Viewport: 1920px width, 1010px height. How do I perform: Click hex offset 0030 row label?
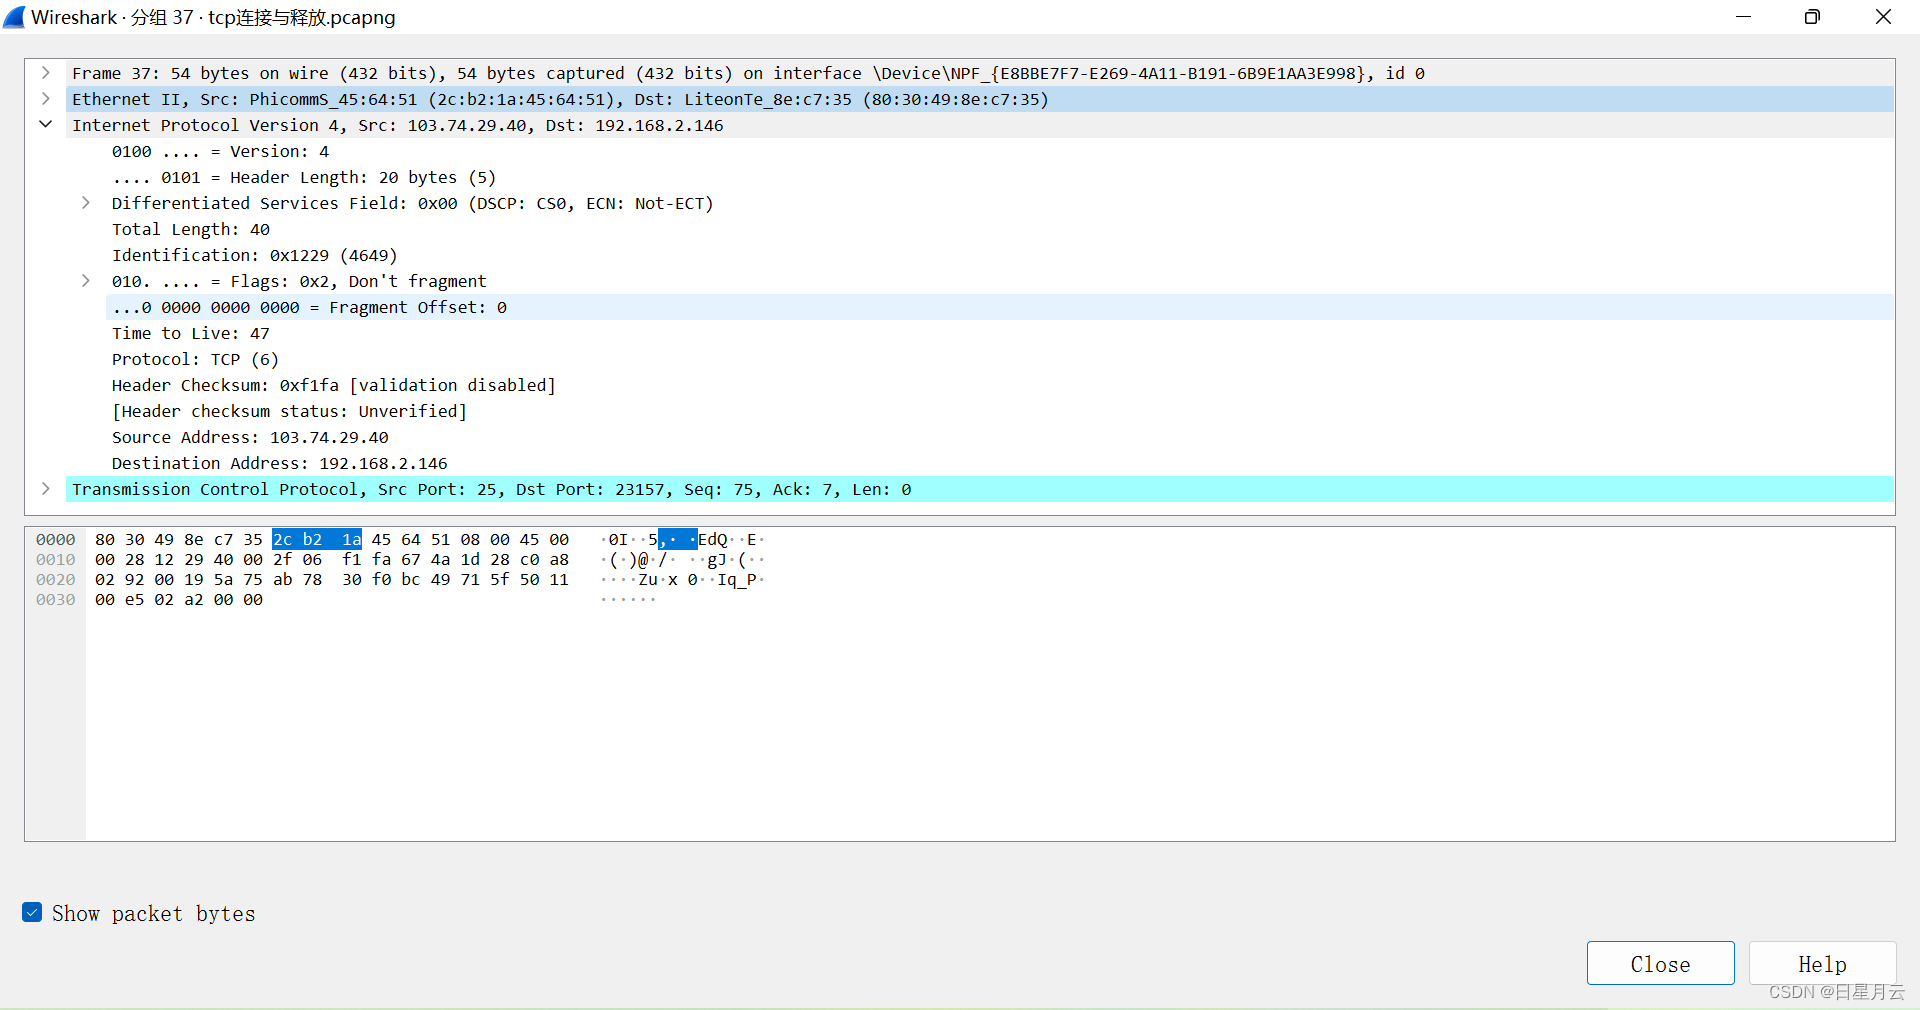[56, 599]
